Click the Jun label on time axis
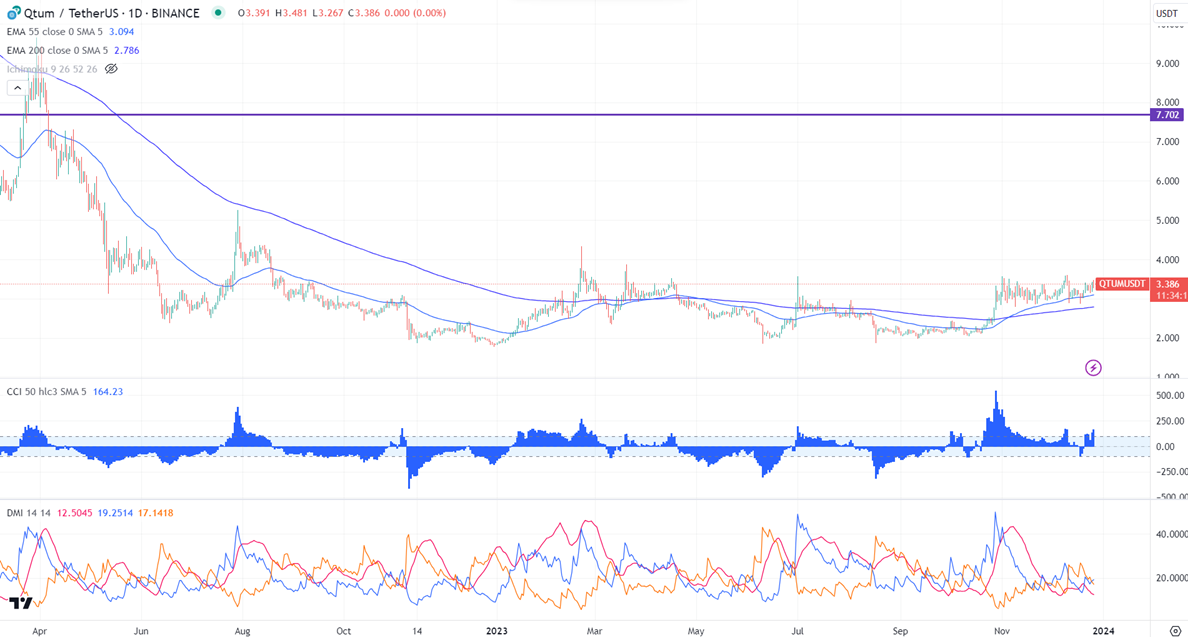Image resolution: width=1188 pixels, height=637 pixels. [140, 630]
